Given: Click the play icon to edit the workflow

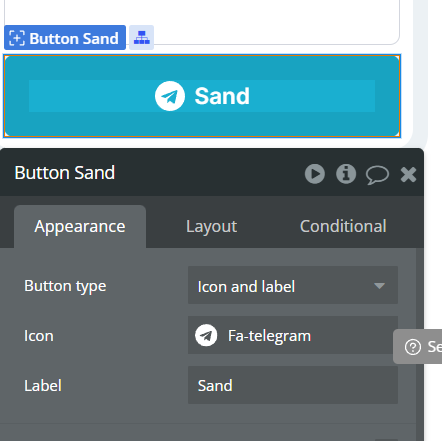Looking at the screenshot, I should click(315, 174).
